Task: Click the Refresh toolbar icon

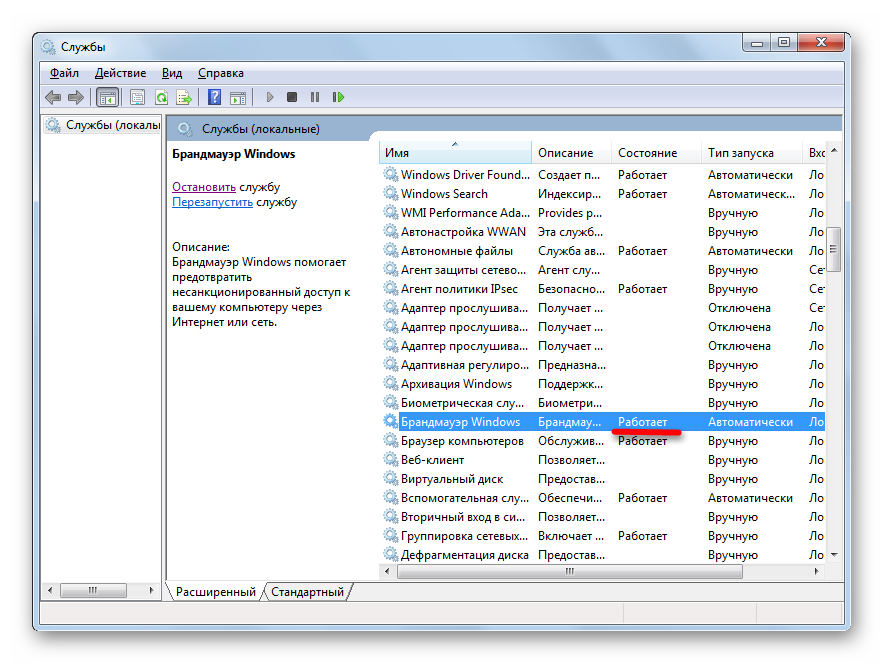Action: click(160, 97)
